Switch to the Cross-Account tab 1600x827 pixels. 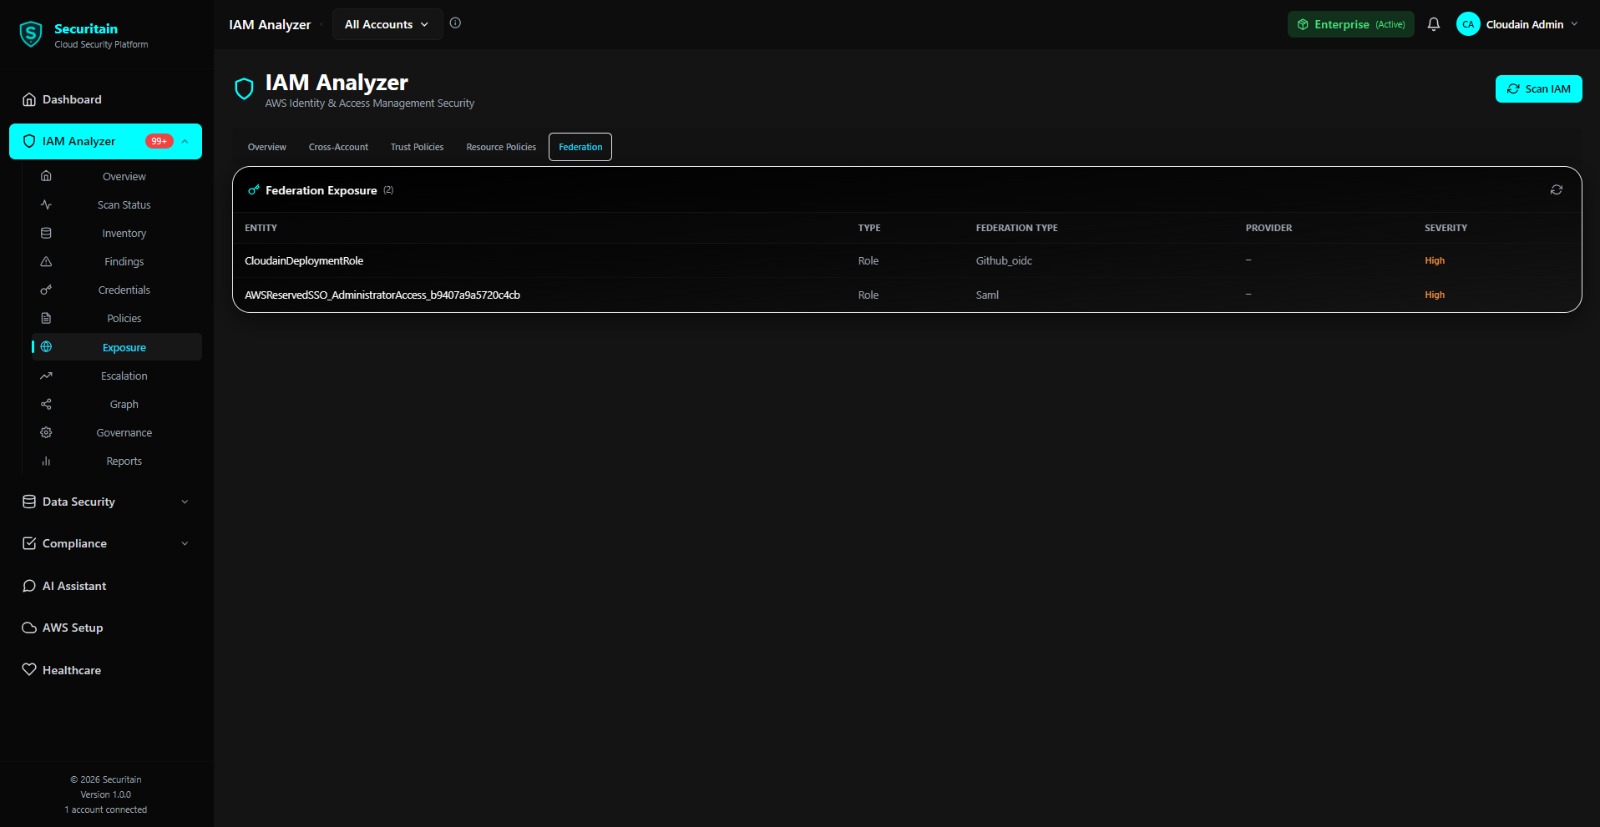[x=338, y=147]
